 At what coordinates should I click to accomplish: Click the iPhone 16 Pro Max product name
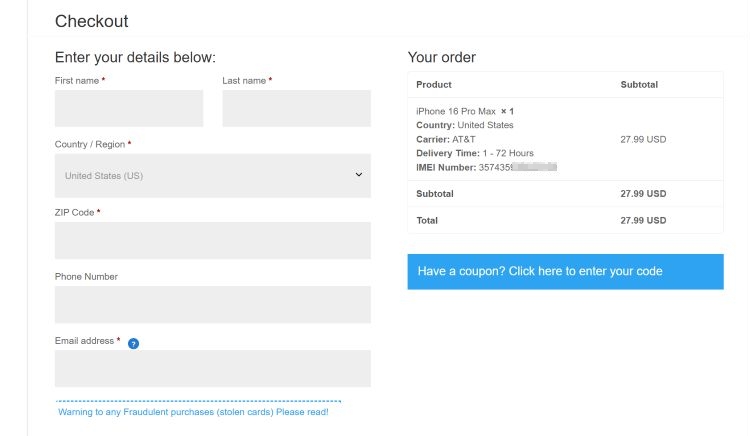(x=457, y=111)
